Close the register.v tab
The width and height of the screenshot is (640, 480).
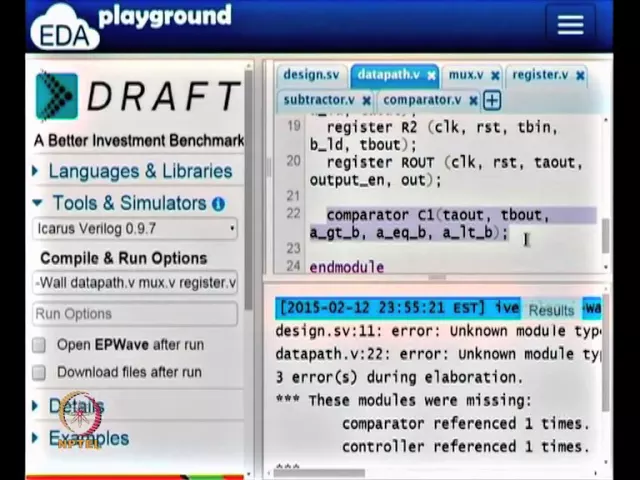(x=580, y=76)
